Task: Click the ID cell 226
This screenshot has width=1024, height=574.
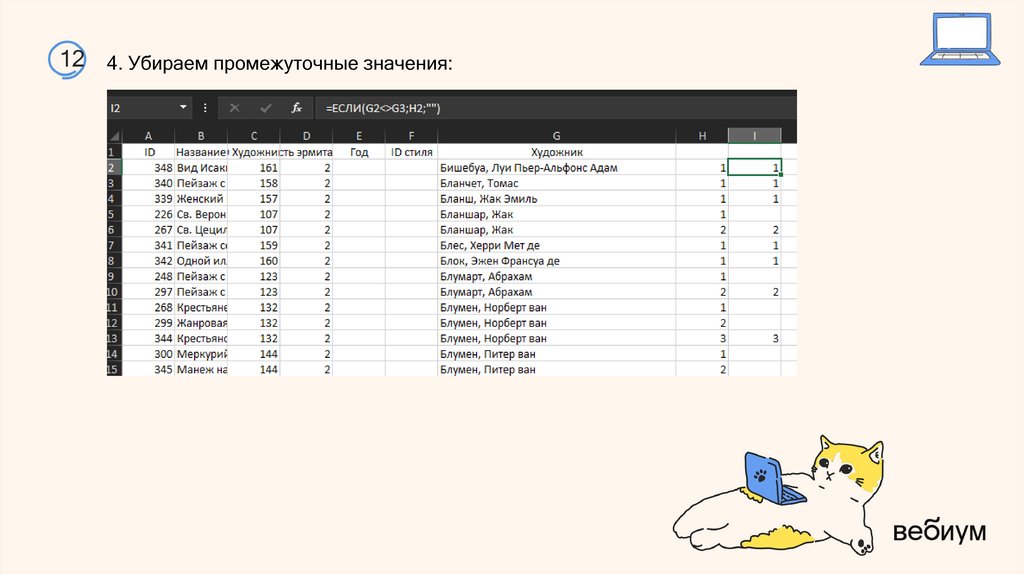Action: tap(149, 214)
